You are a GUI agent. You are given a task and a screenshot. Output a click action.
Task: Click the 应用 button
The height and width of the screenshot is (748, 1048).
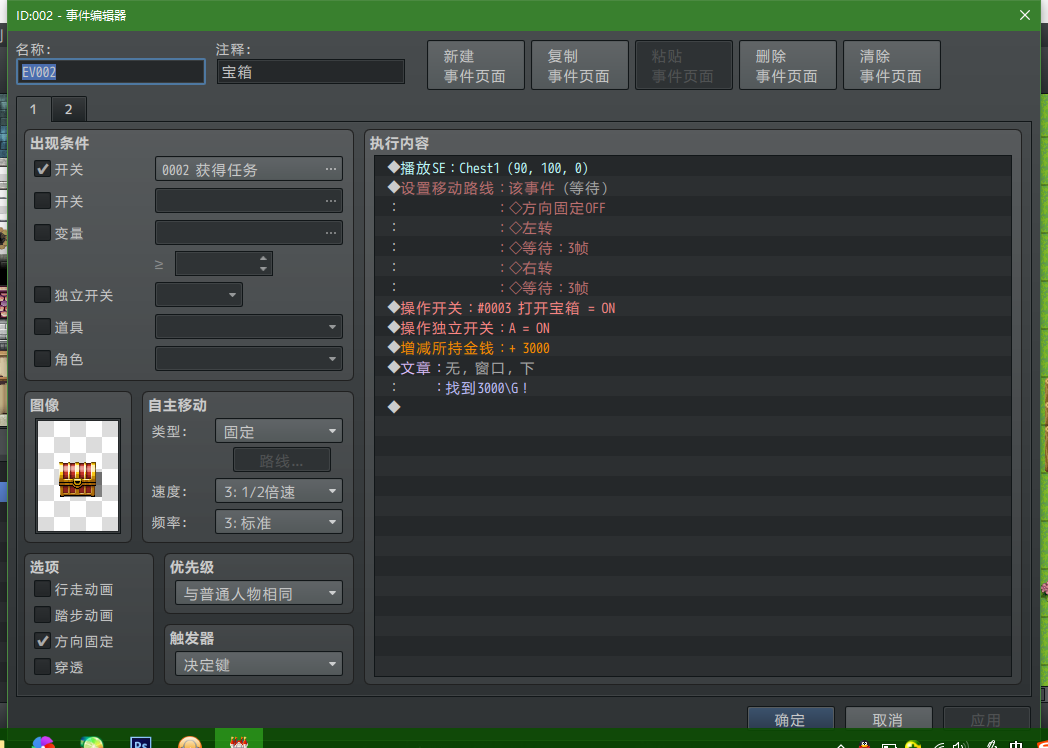tap(986, 719)
